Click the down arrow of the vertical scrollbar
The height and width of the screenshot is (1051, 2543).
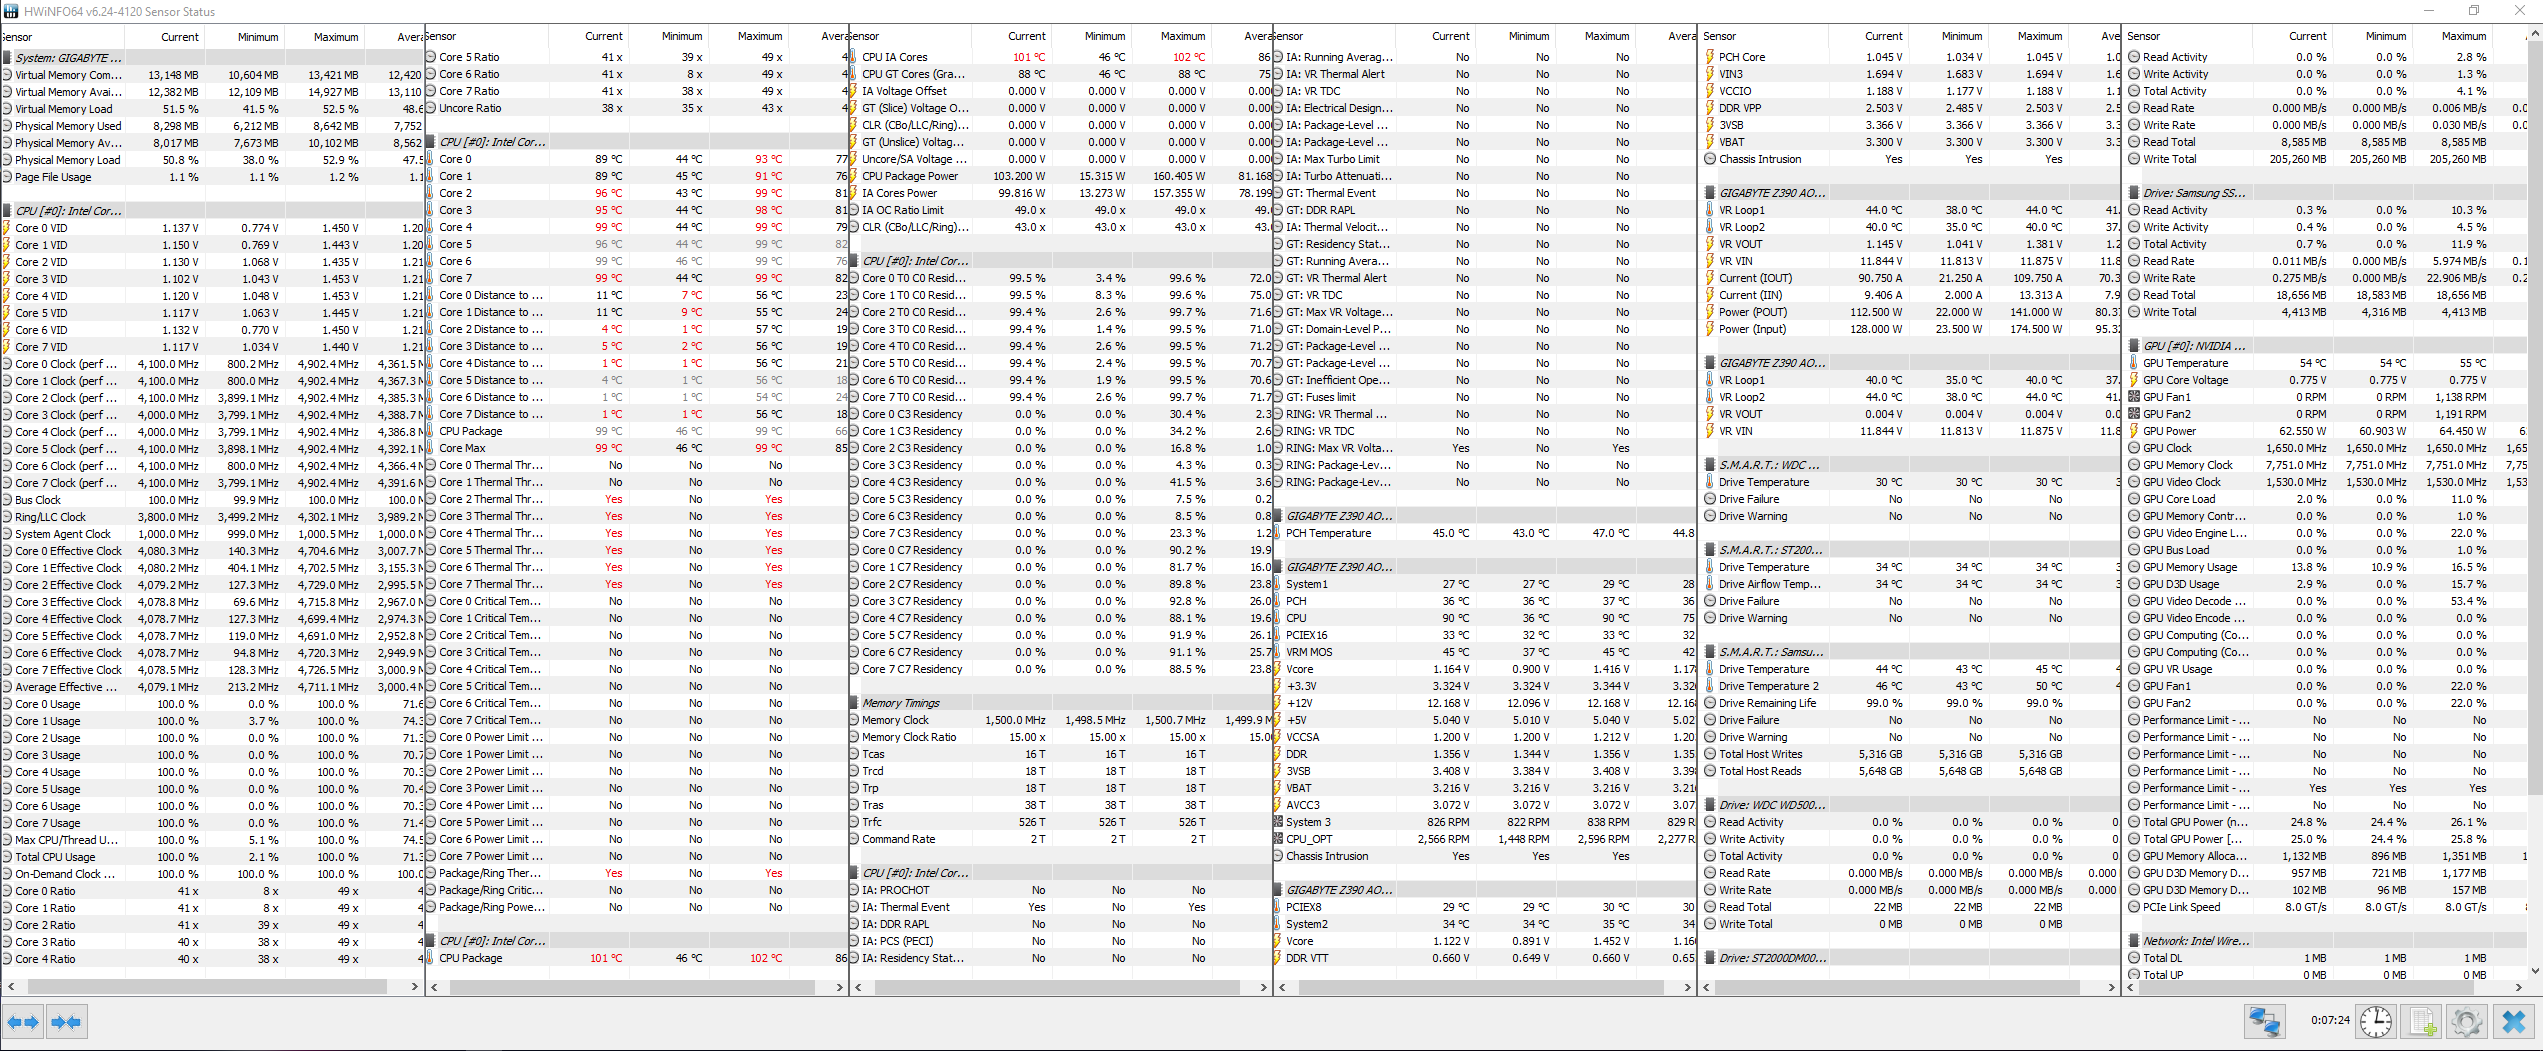[x=2534, y=970]
